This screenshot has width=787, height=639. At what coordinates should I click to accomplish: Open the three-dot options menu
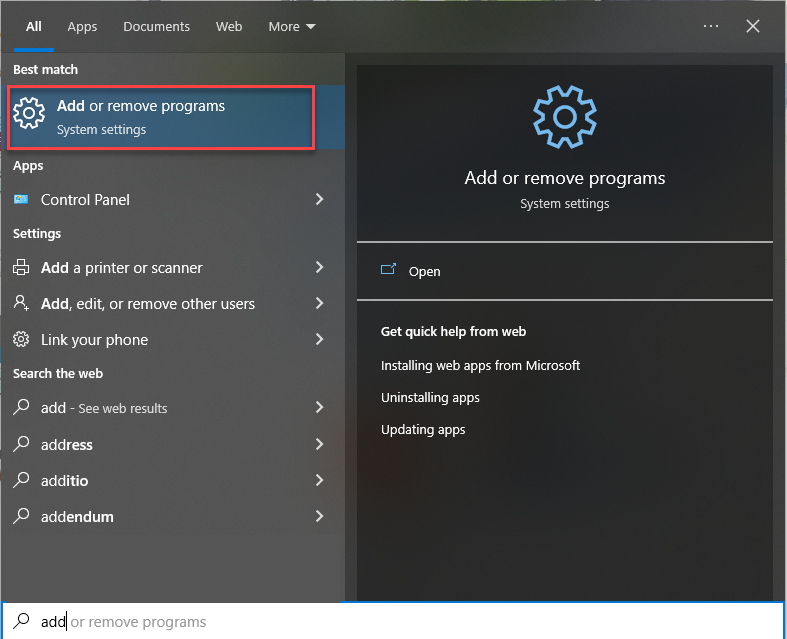711,26
